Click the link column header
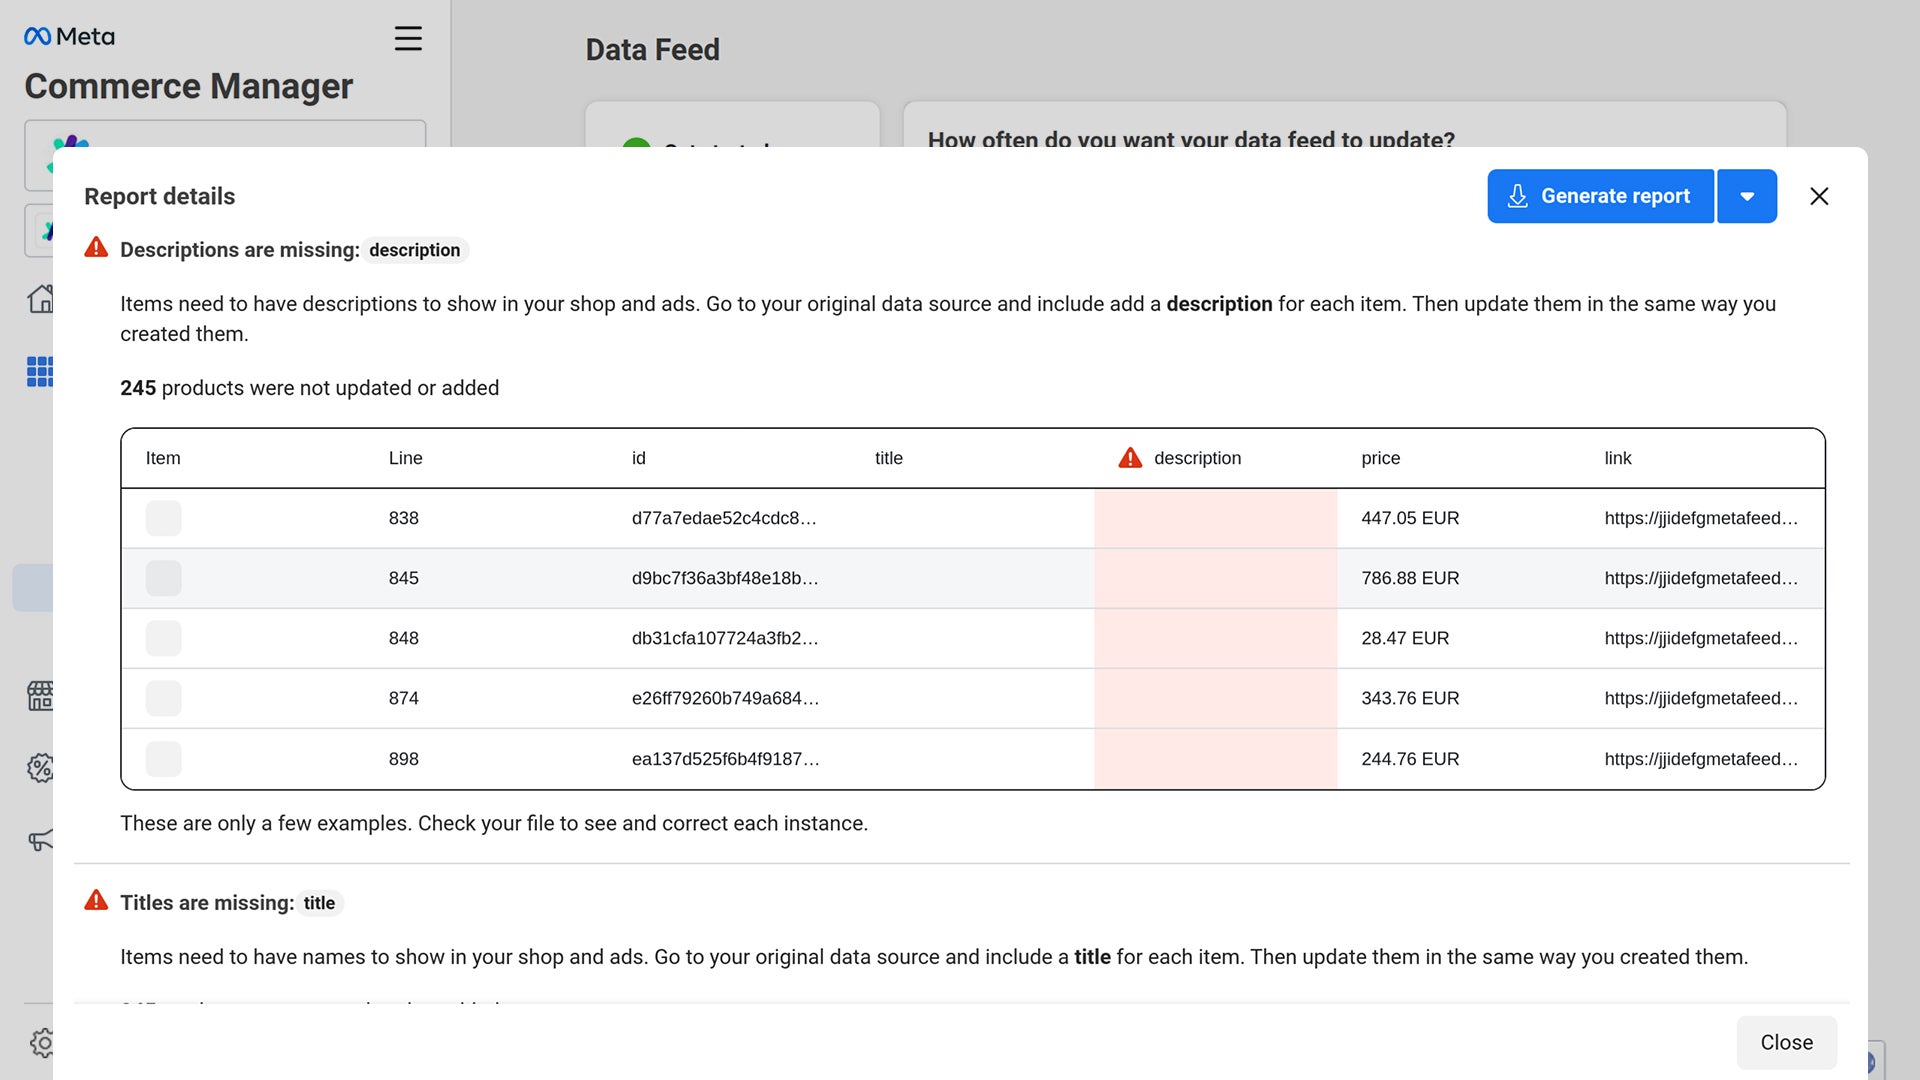The height and width of the screenshot is (1080, 1920). point(1617,458)
